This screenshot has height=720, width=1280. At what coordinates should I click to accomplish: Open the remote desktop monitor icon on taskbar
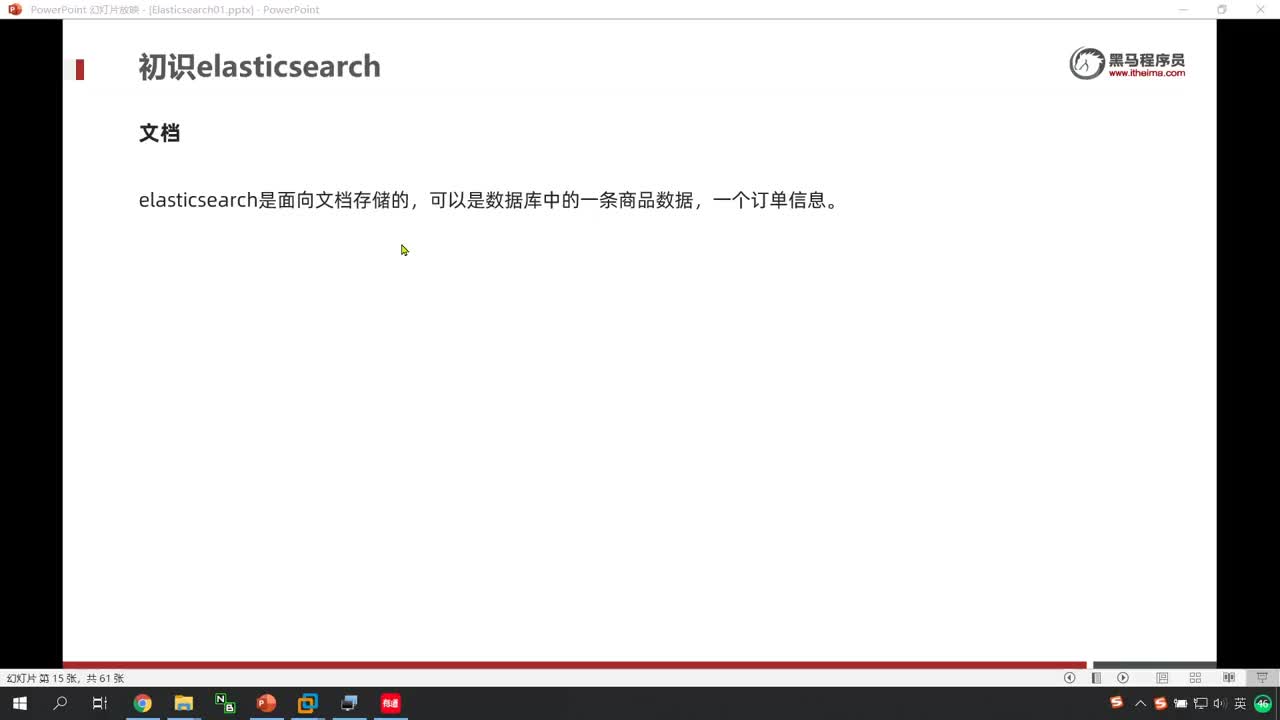tap(348, 703)
